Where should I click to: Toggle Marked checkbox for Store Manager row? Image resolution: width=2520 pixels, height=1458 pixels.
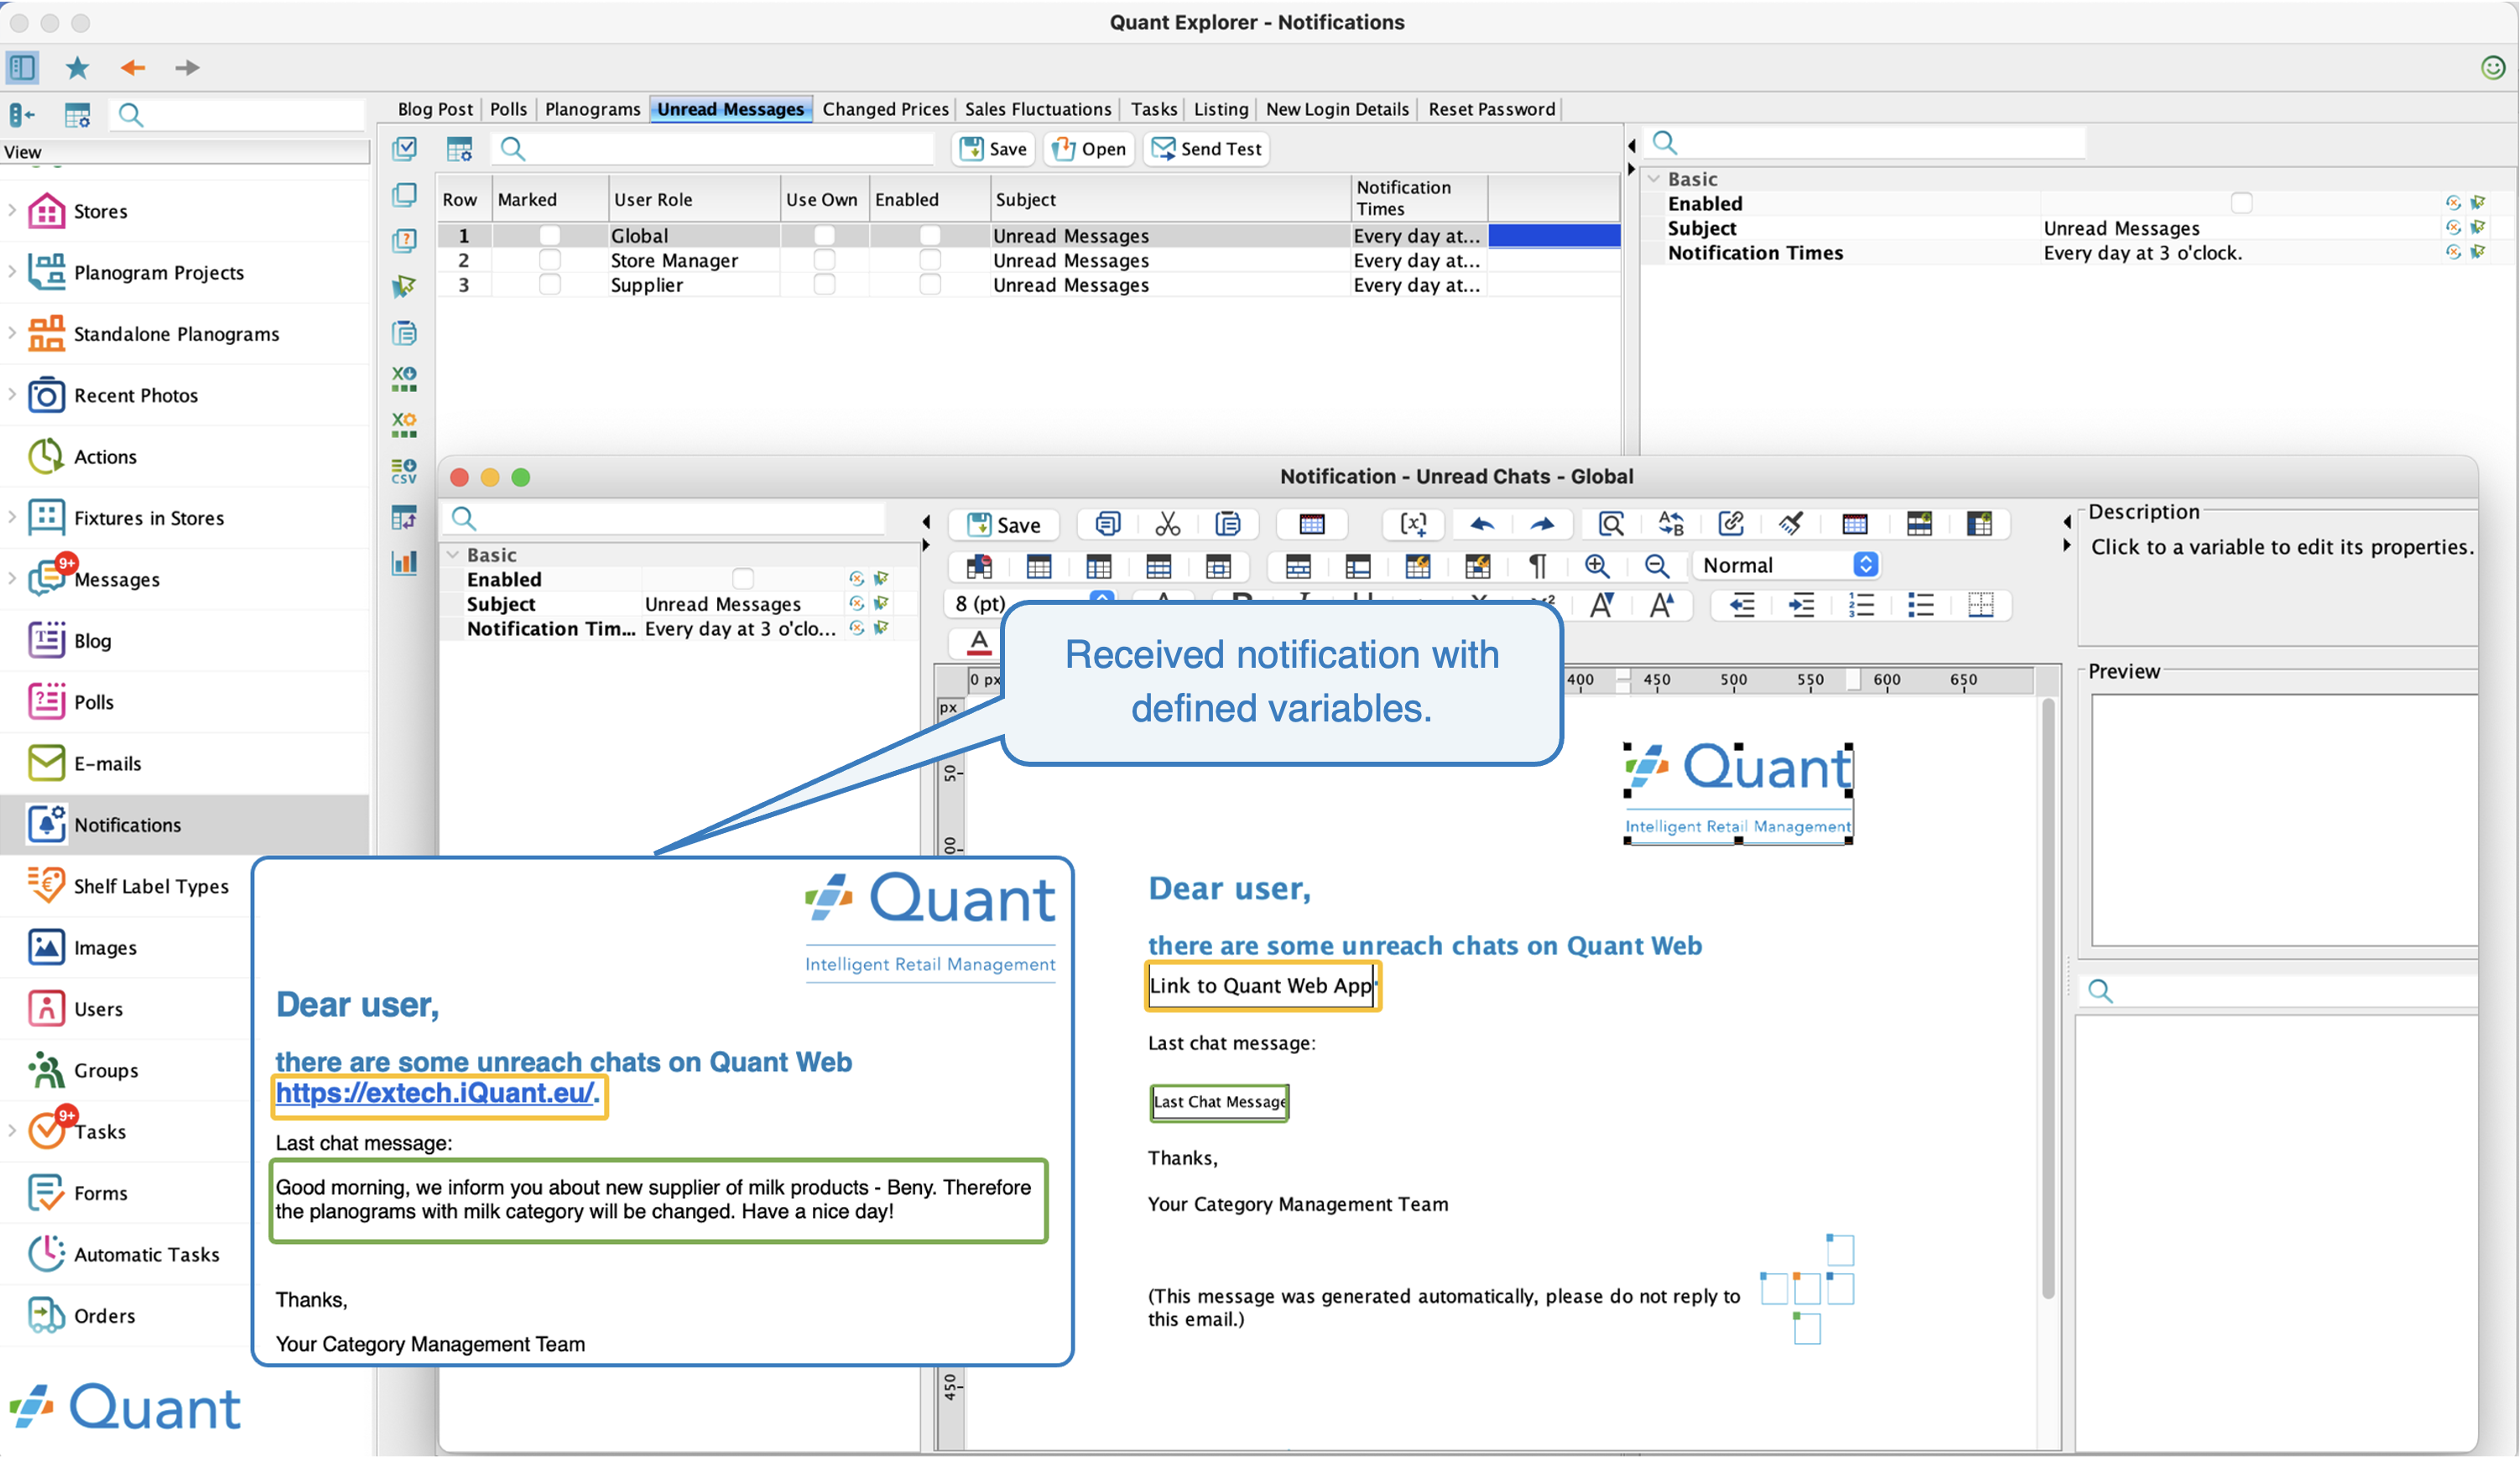pyautogui.click(x=549, y=260)
